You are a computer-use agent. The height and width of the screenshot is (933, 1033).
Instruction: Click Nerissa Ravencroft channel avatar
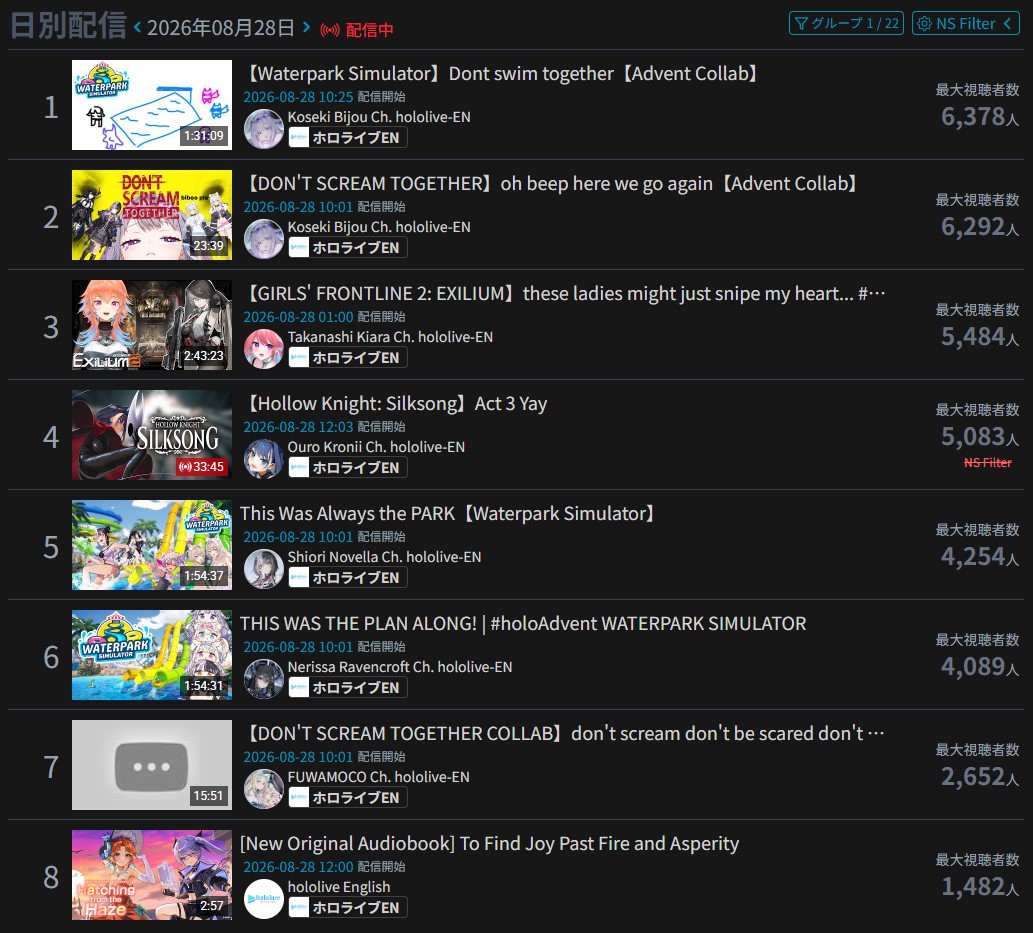[x=264, y=679]
